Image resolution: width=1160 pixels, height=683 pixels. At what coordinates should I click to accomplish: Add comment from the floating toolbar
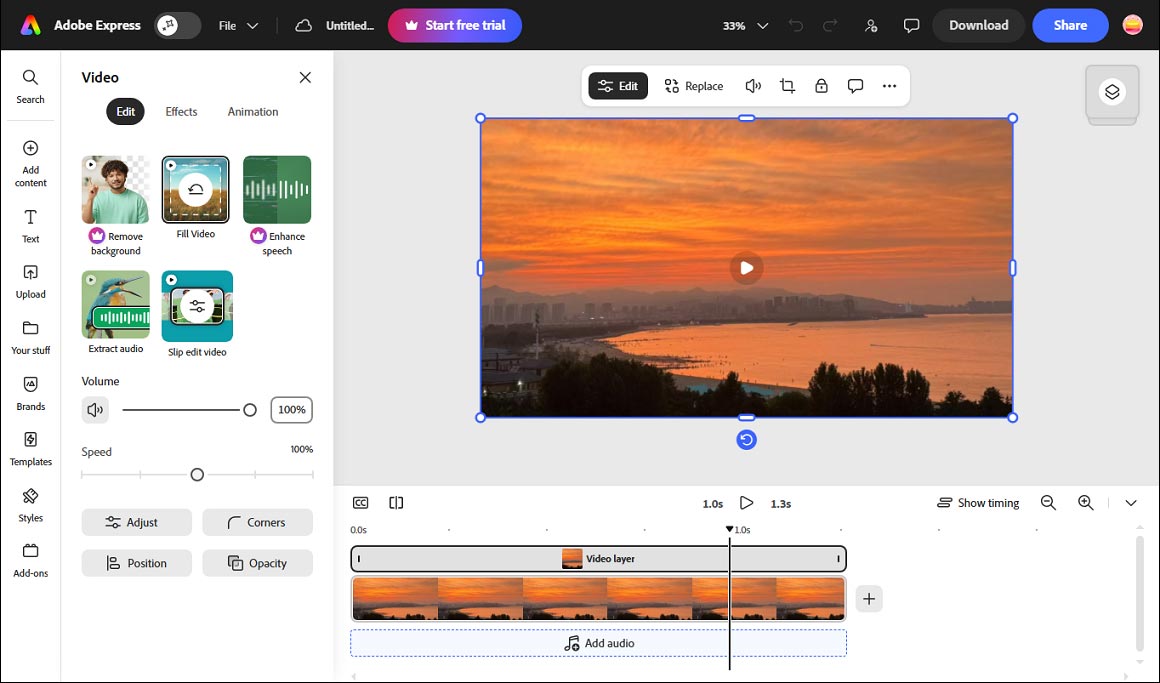(855, 86)
